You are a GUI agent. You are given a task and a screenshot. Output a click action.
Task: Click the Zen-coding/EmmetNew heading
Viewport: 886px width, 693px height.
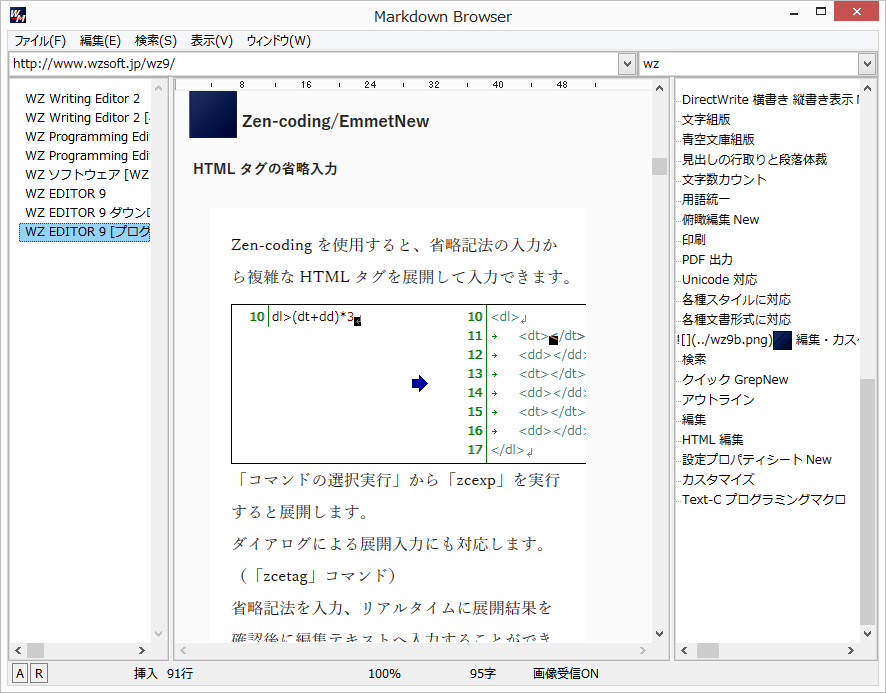336,121
